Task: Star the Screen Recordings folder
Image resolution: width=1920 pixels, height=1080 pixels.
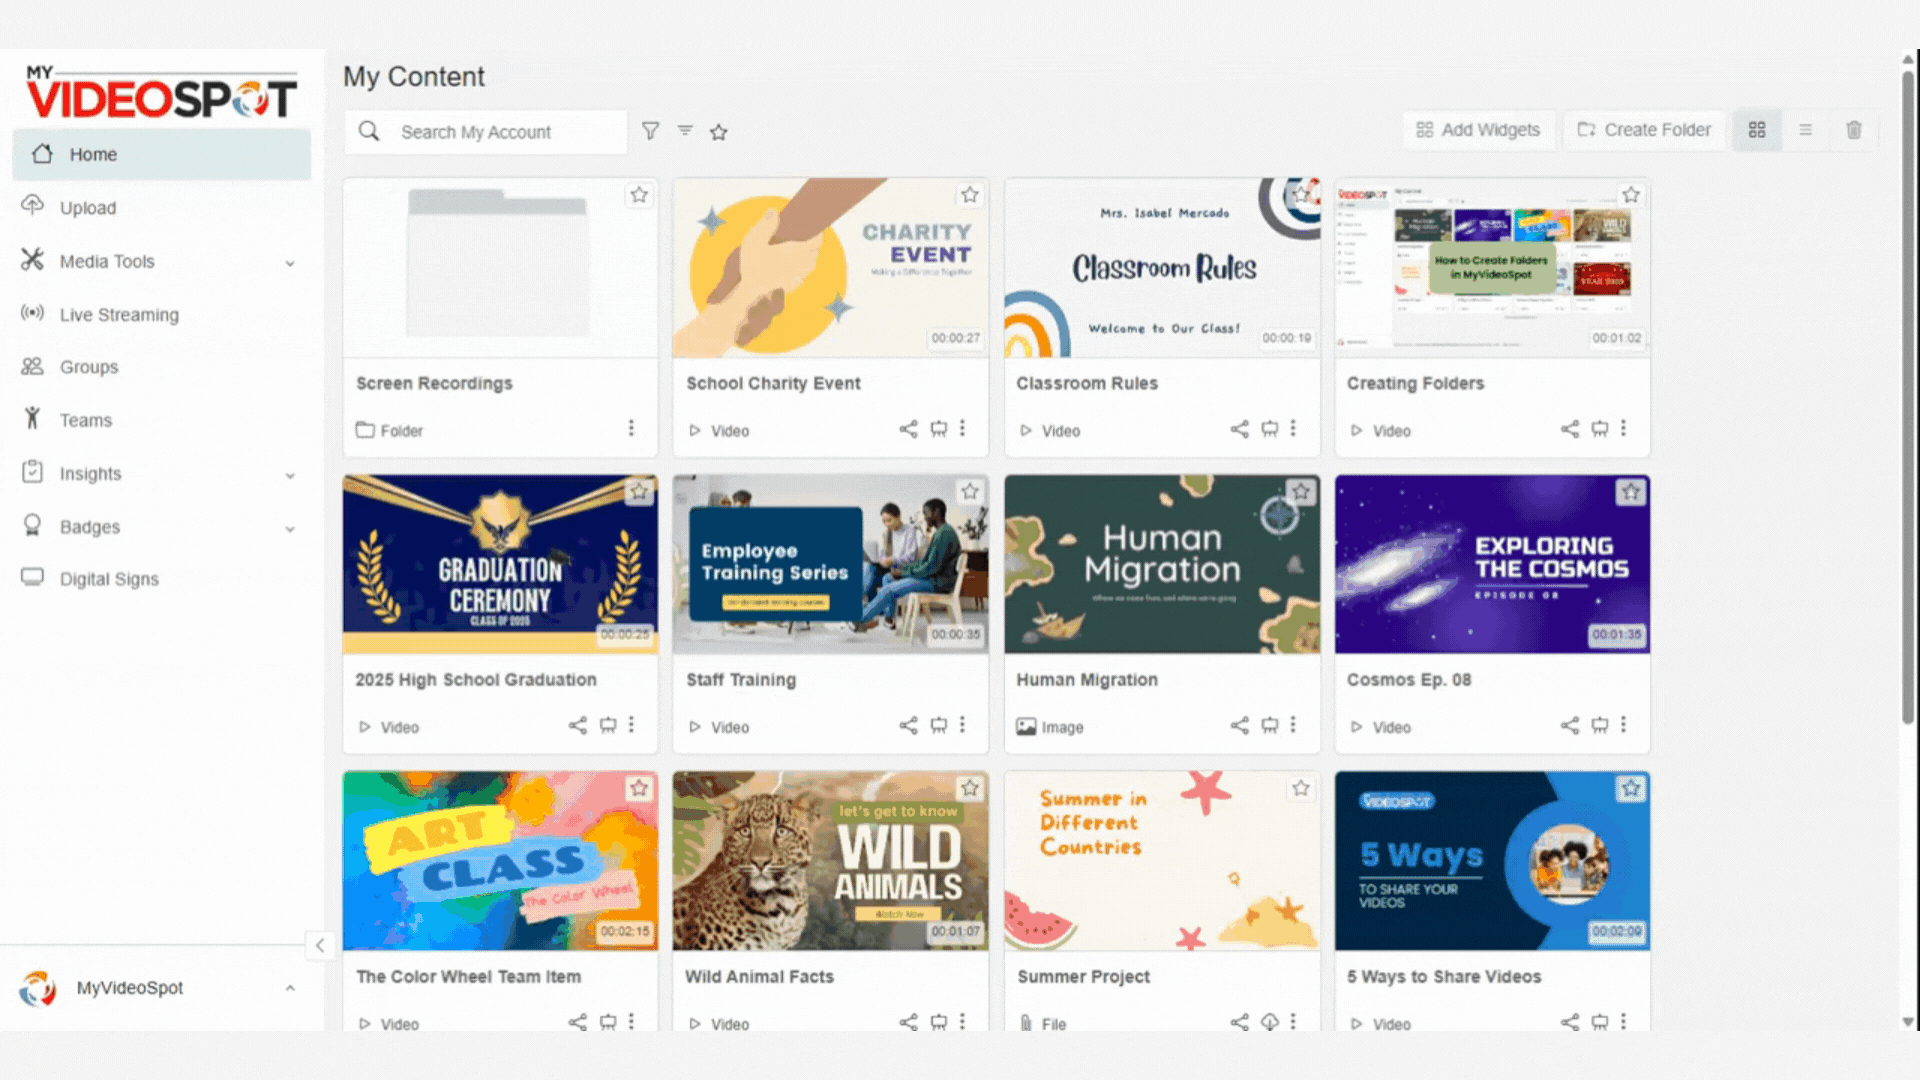Action: [639, 195]
